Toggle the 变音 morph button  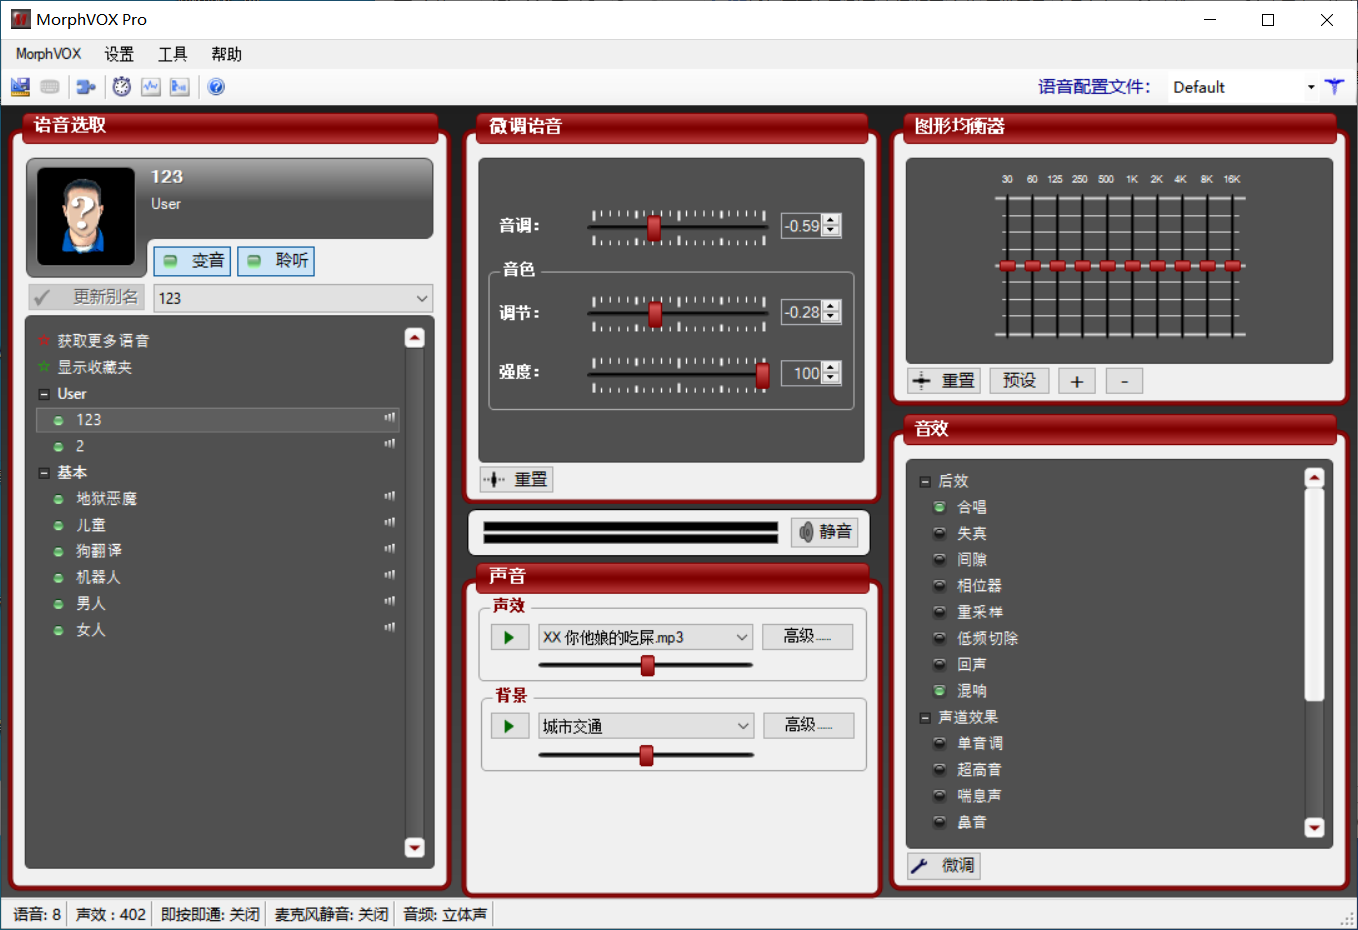point(193,261)
